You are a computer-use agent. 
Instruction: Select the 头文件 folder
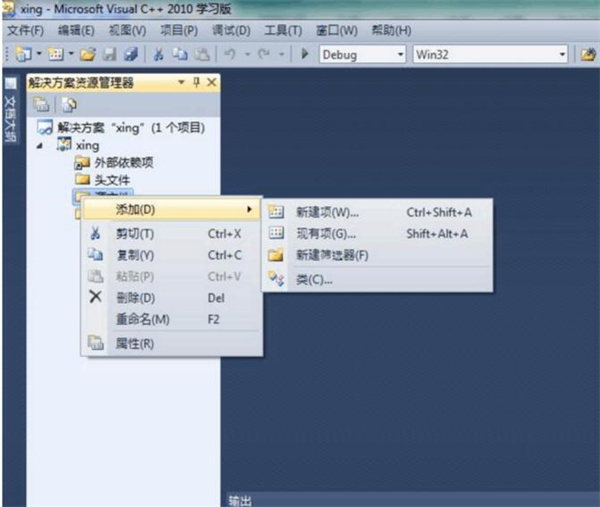click(102, 179)
